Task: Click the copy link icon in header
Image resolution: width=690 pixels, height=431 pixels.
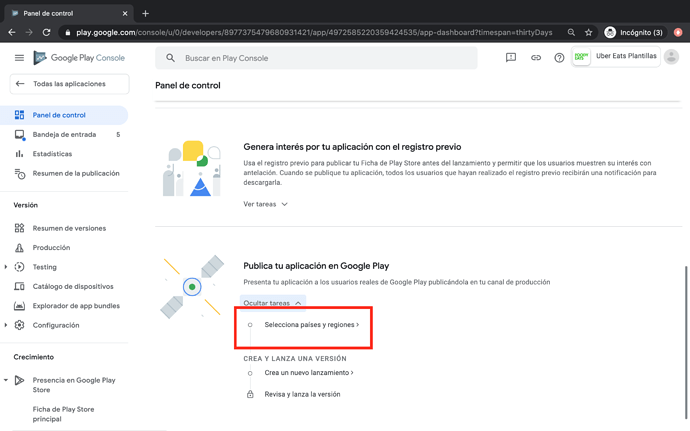Action: [x=535, y=58]
